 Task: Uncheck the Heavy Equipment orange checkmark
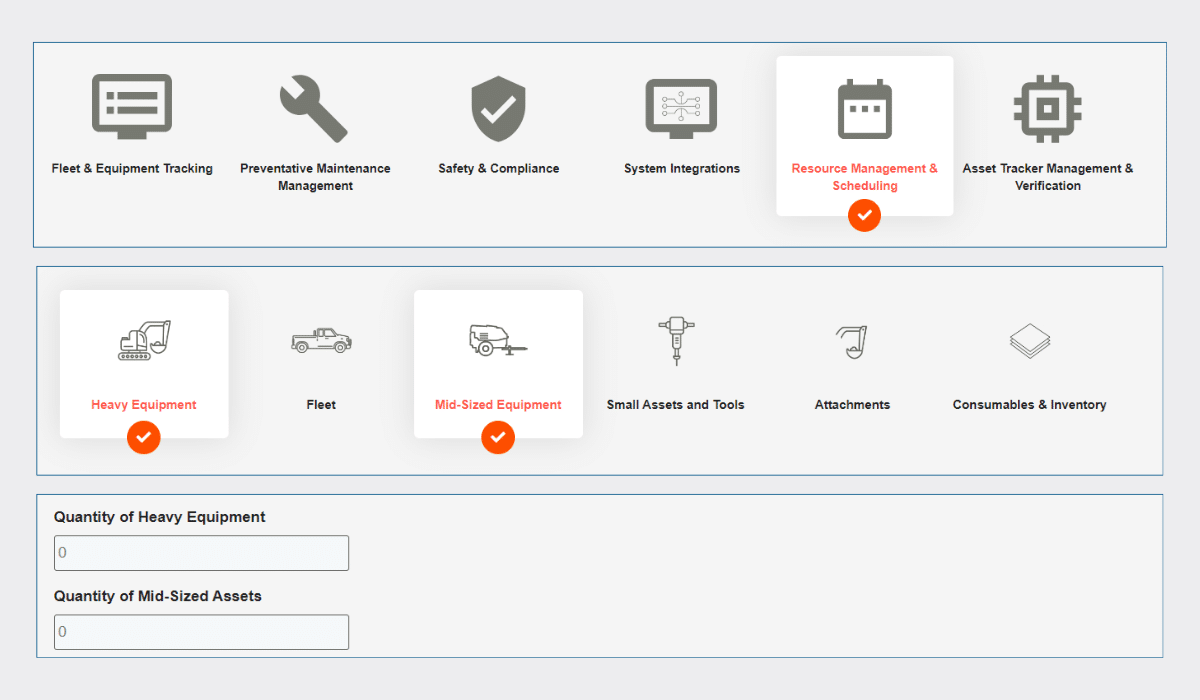click(x=144, y=437)
